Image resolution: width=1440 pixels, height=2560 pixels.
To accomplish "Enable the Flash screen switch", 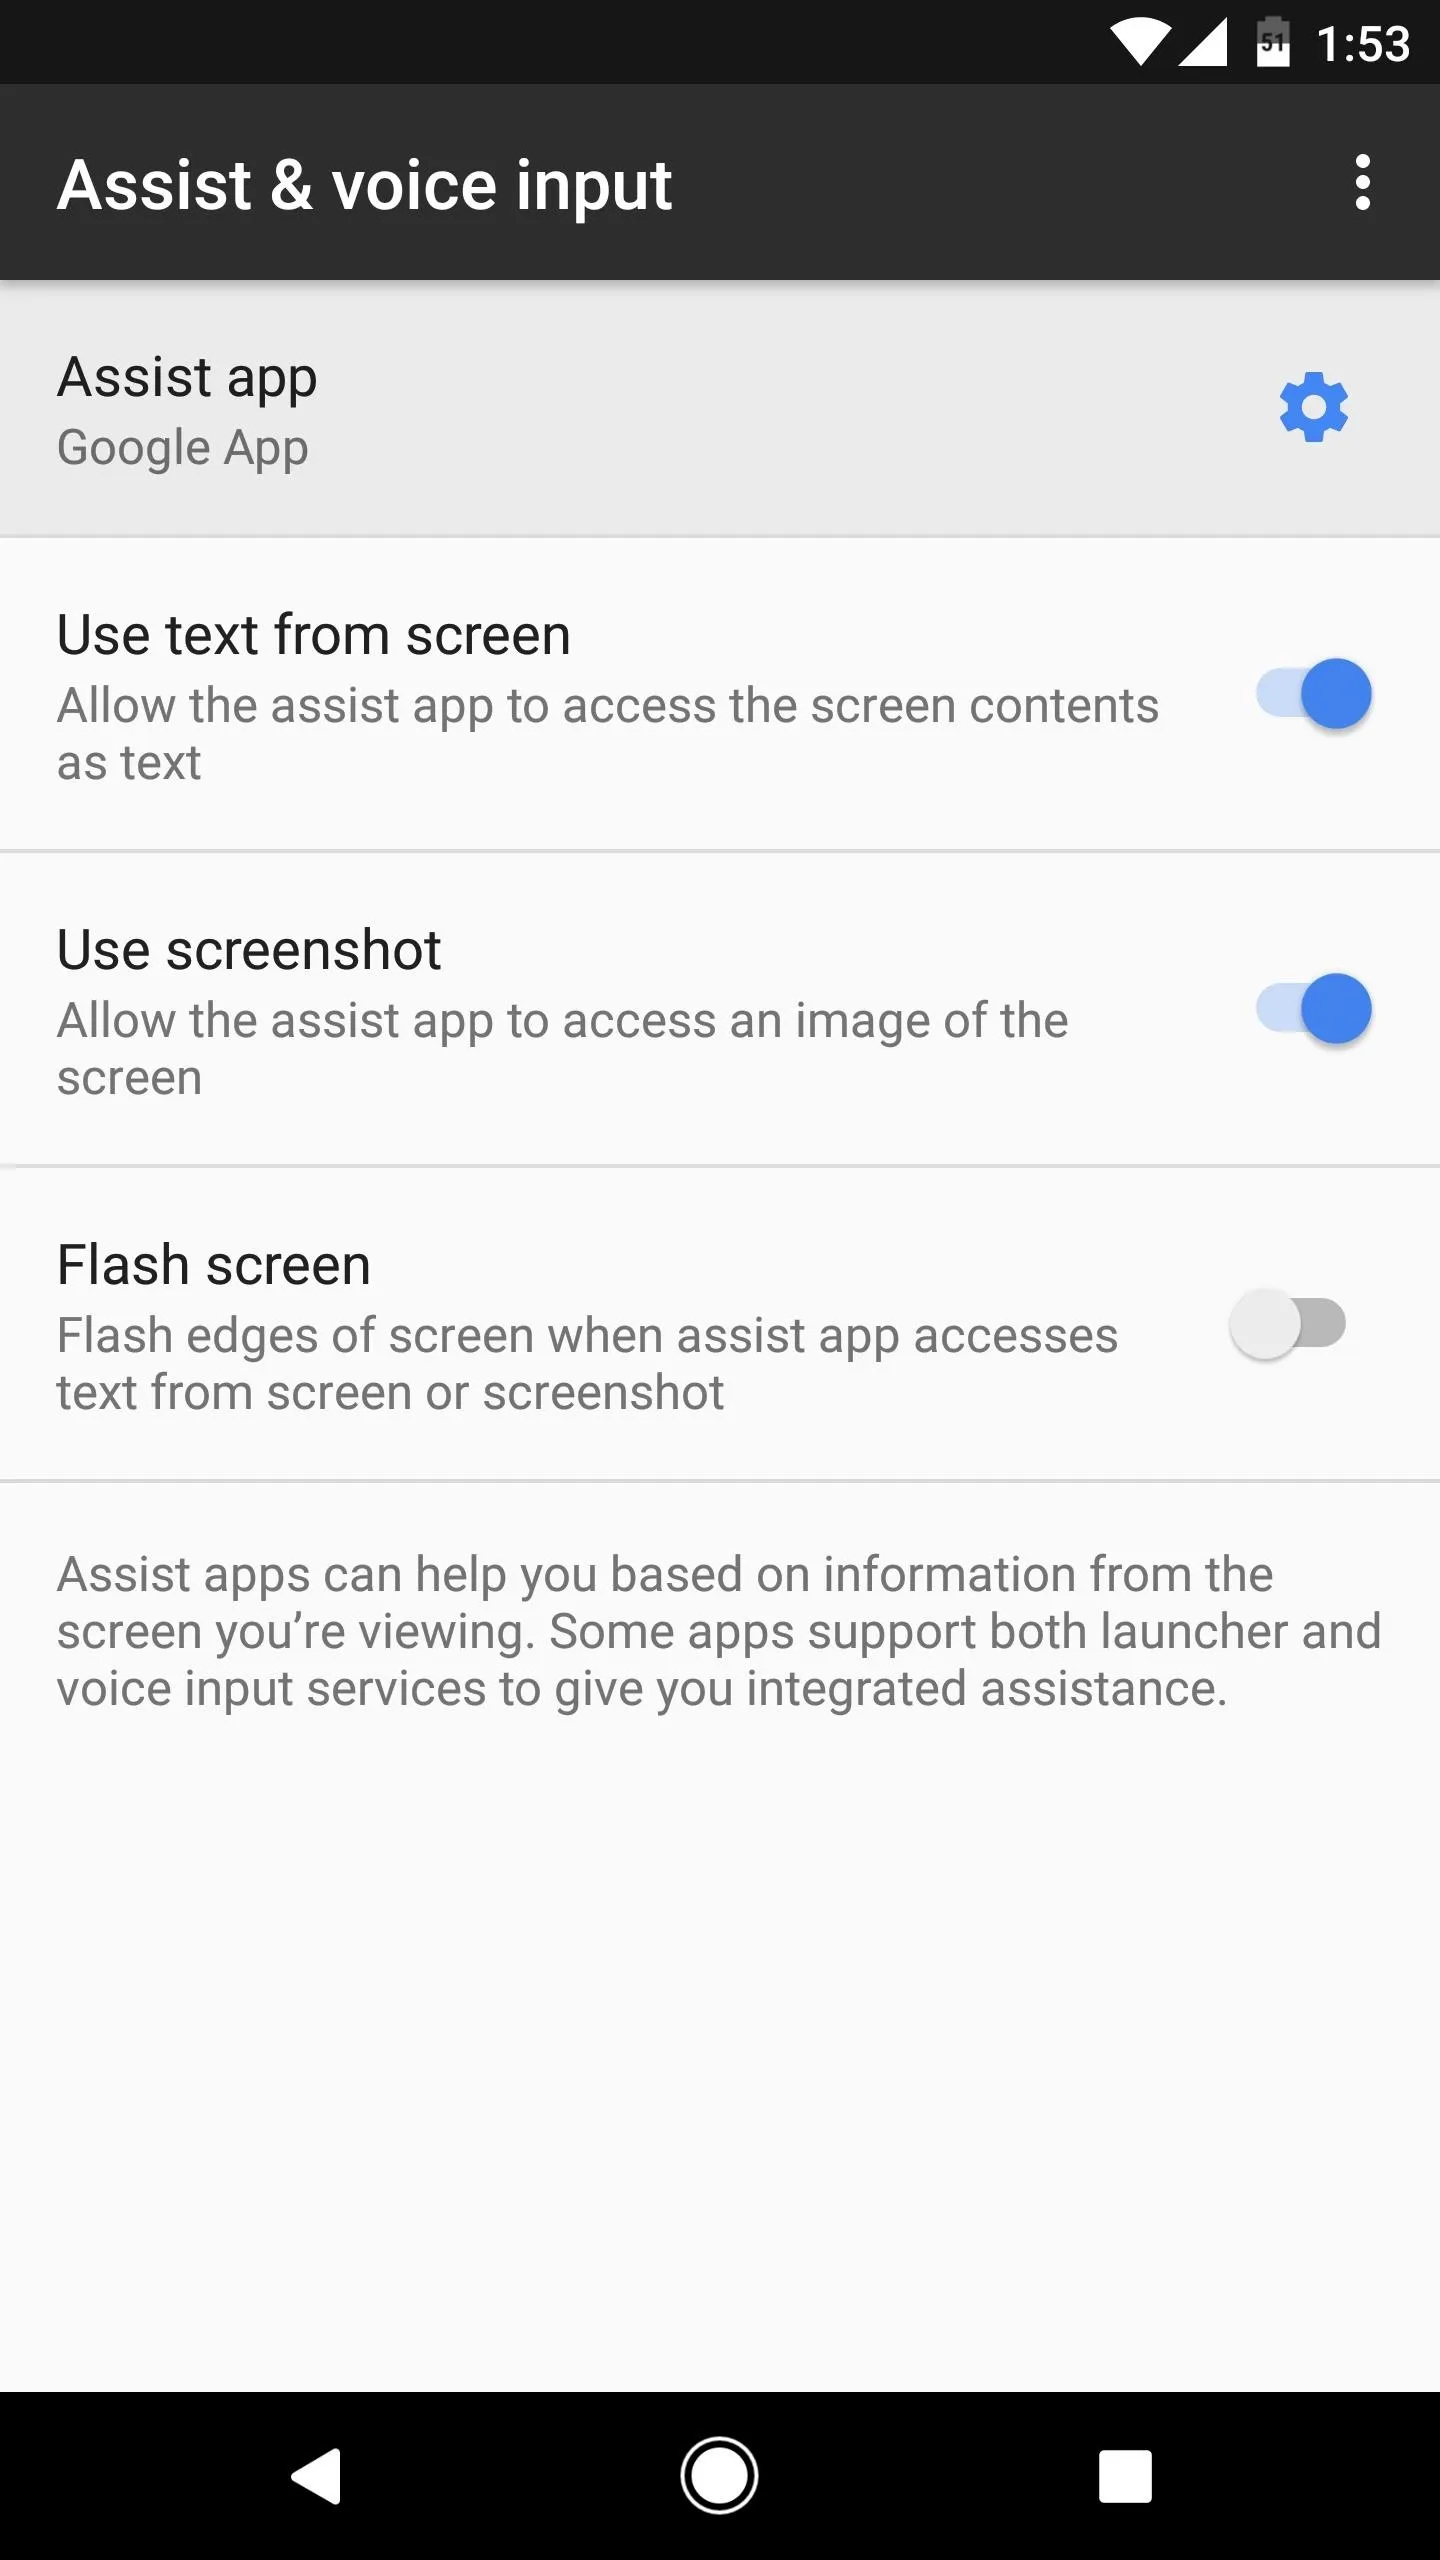I will pos(1288,1324).
